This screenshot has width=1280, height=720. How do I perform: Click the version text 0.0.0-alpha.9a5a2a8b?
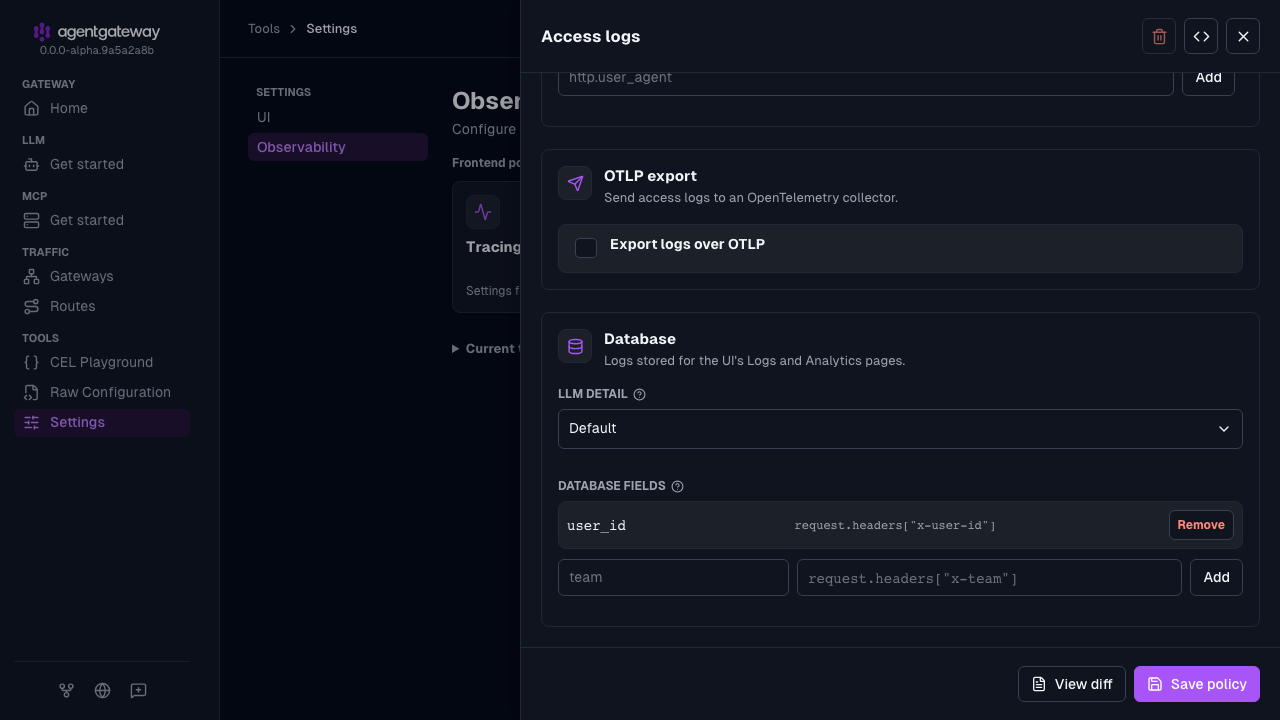(x=97, y=50)
